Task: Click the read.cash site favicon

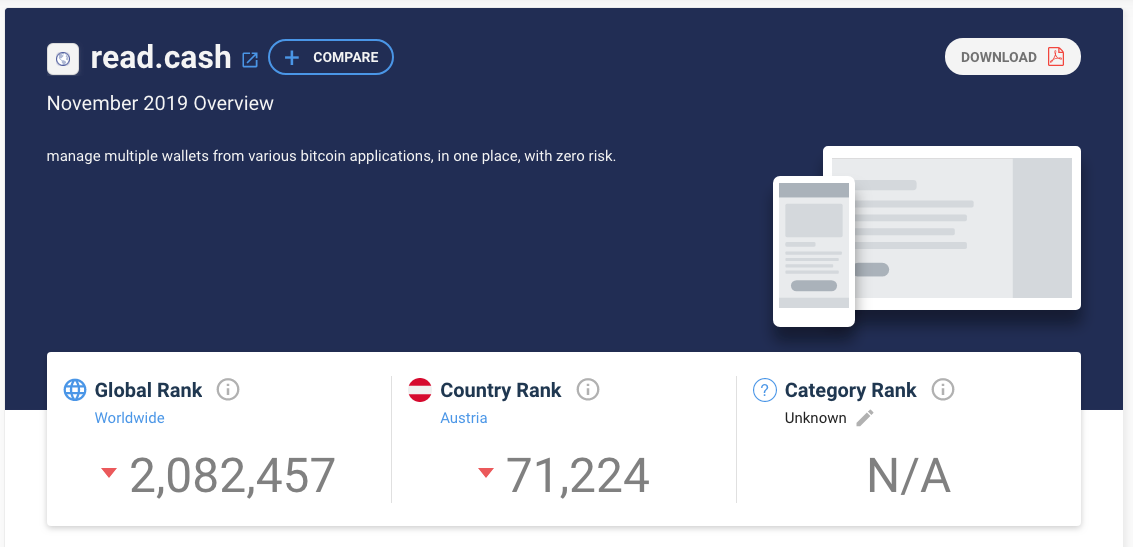Action: 63,59
